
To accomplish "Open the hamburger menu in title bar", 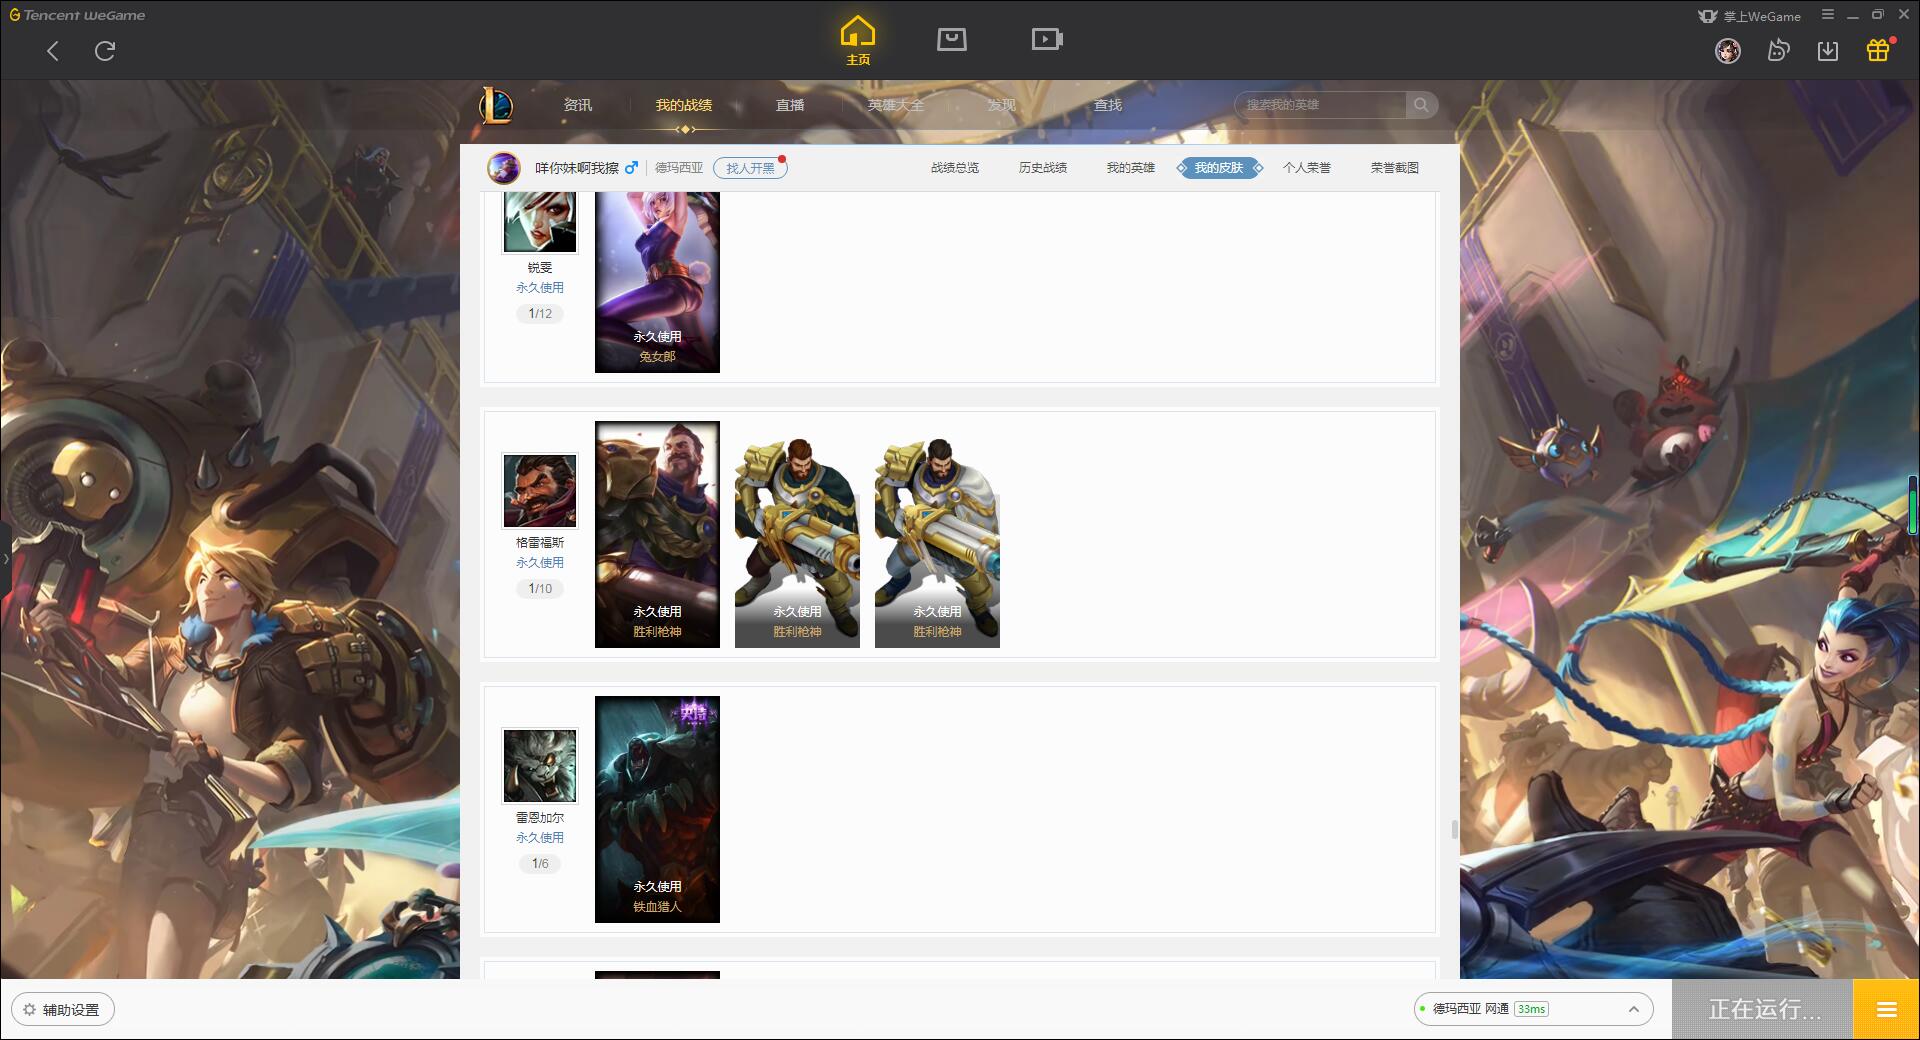I will tap(1828, 15).
